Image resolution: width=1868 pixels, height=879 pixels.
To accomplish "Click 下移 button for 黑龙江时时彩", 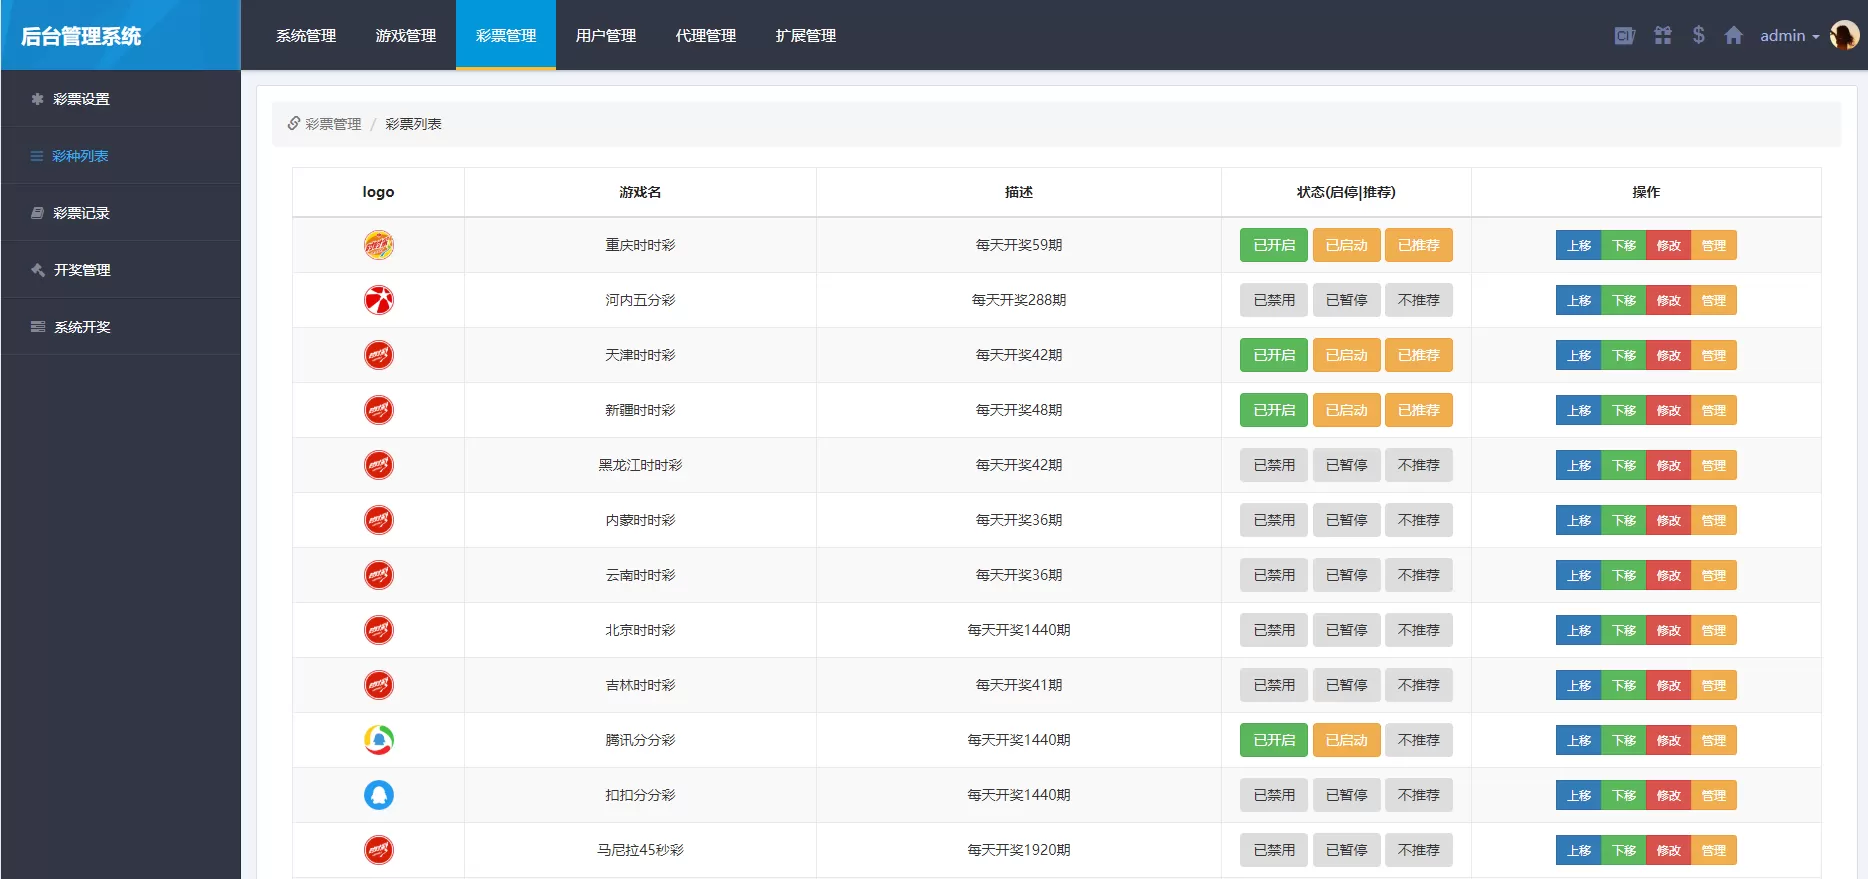I will pos(1623,465).
